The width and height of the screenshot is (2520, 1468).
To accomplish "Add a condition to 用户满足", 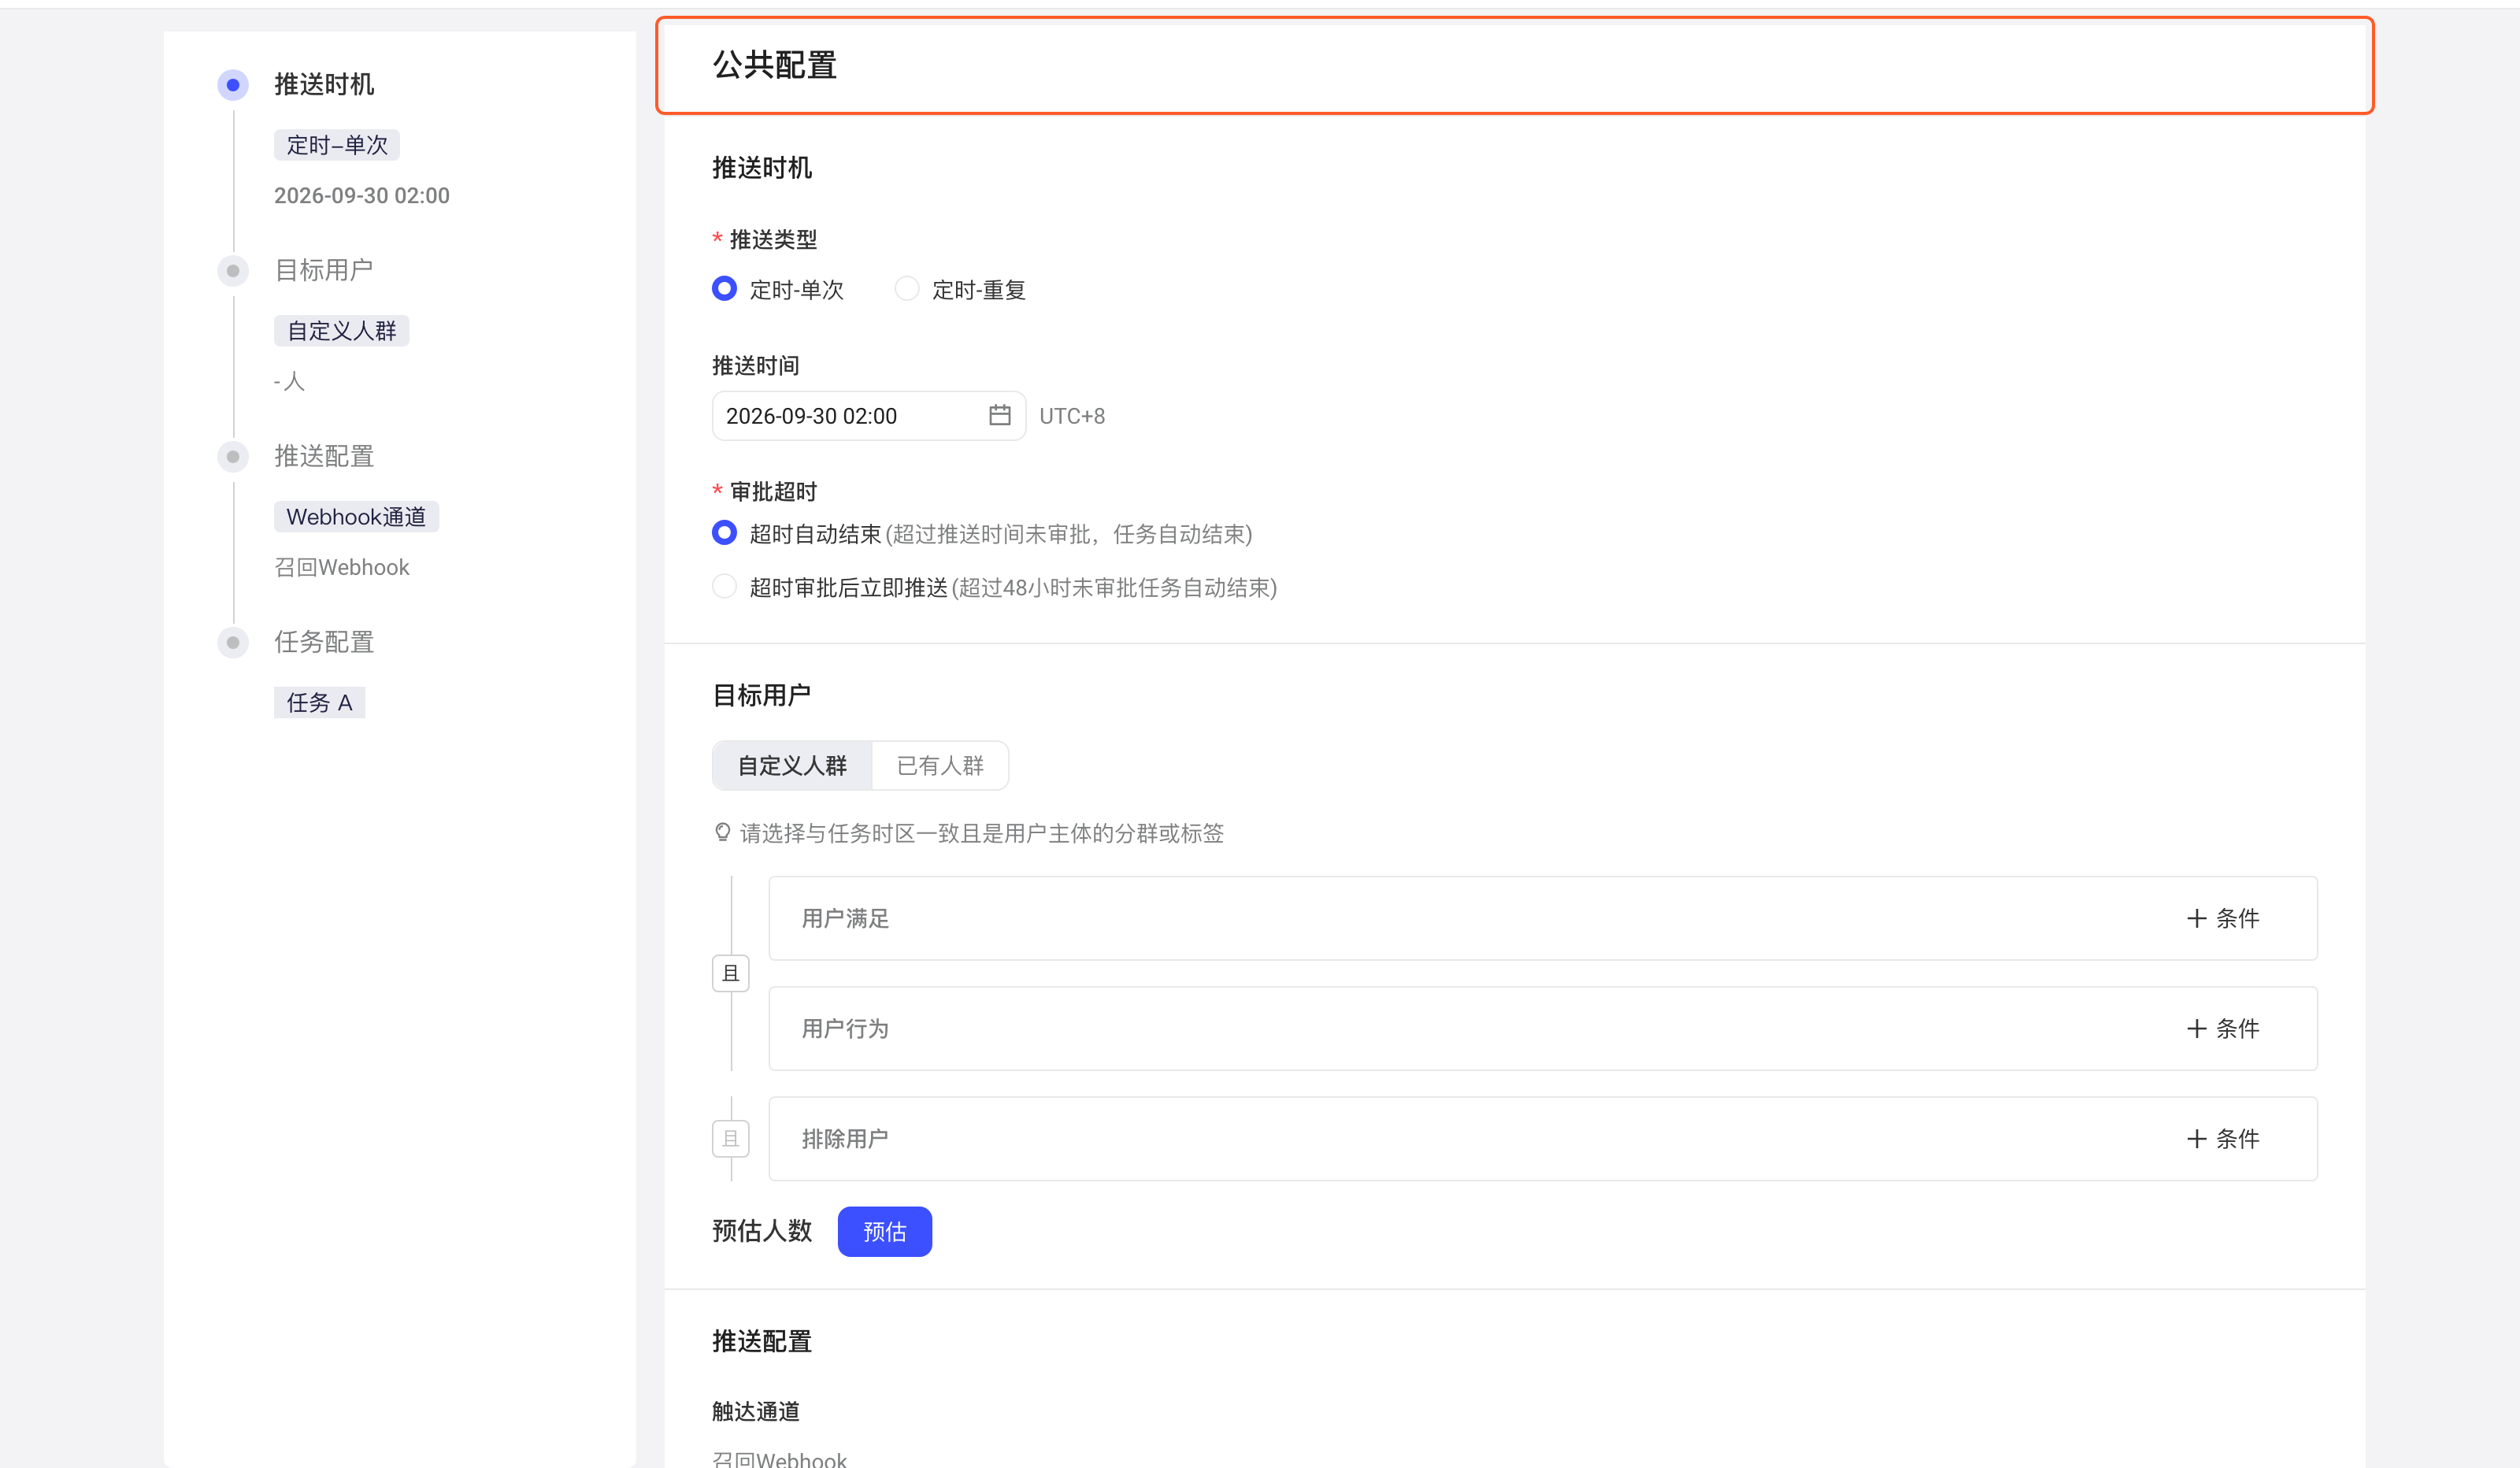I will (2223, 918).
